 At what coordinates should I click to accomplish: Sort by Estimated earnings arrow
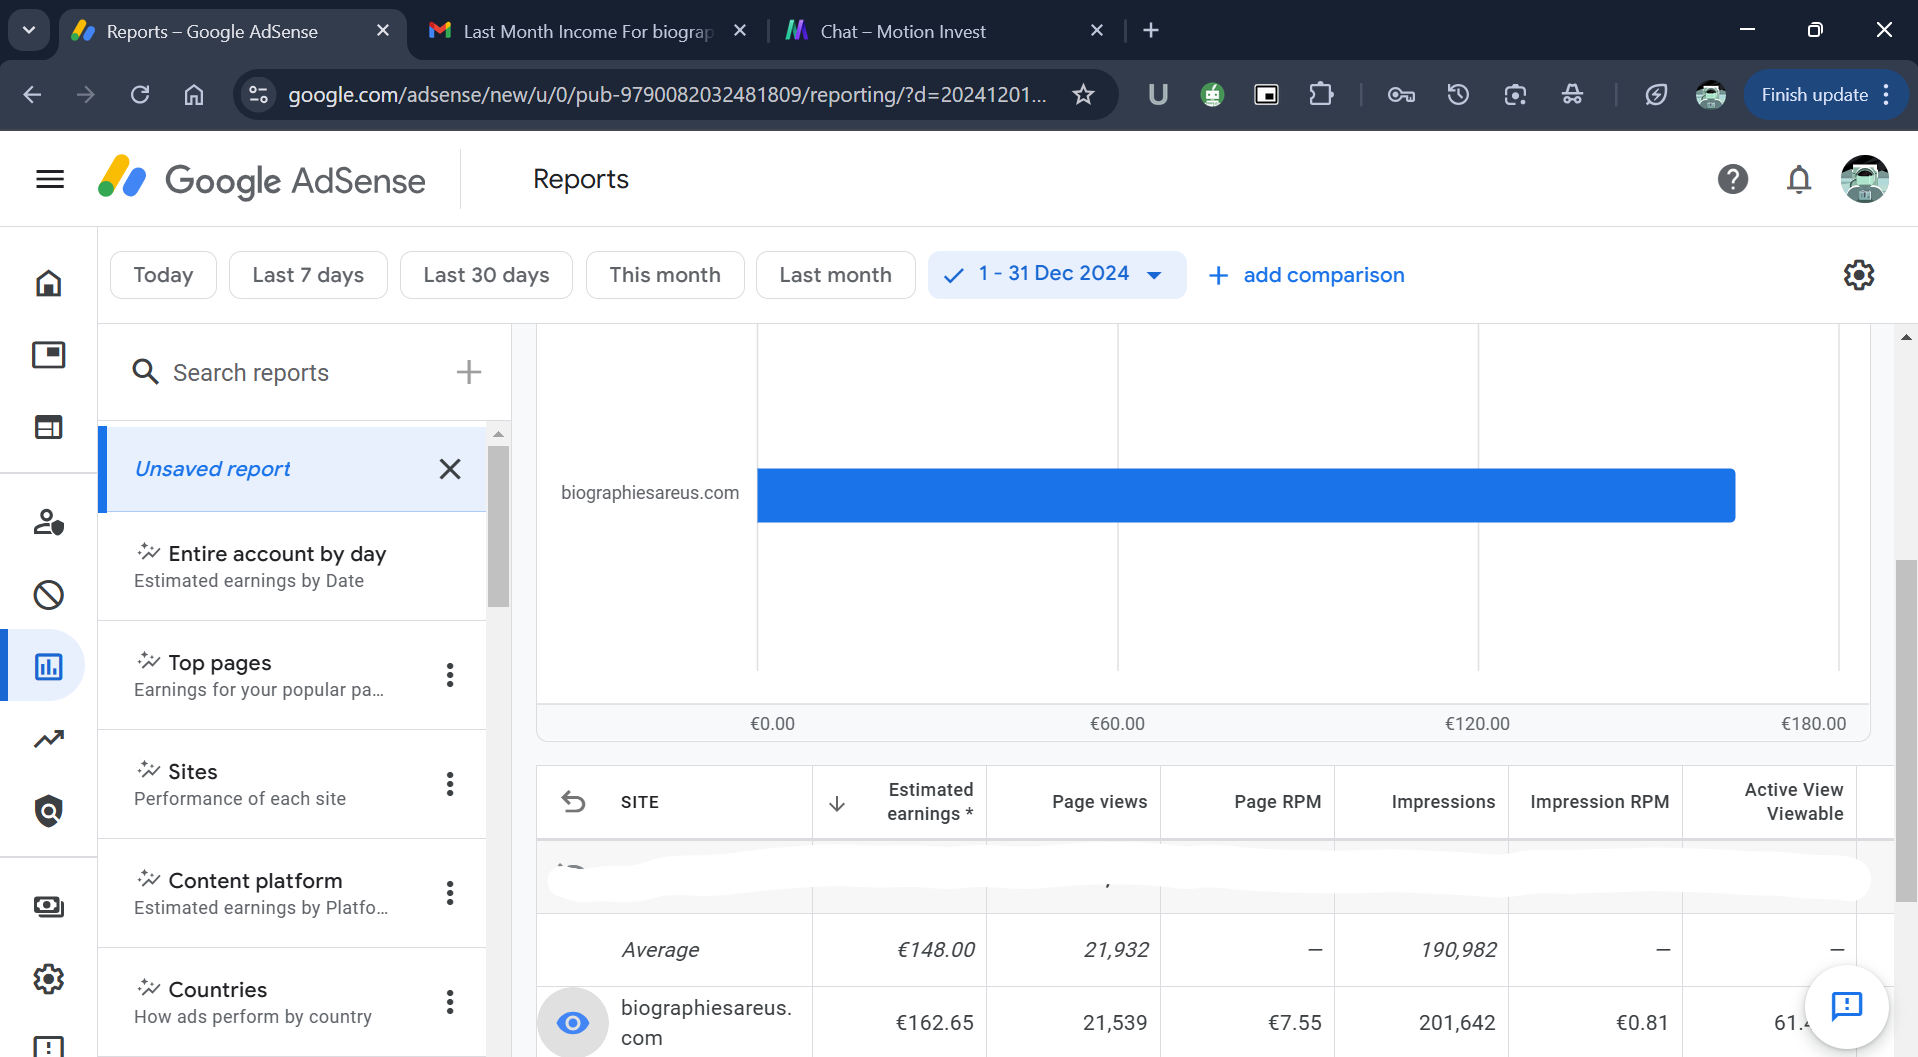pyautogui.click(x=837, y=803)
